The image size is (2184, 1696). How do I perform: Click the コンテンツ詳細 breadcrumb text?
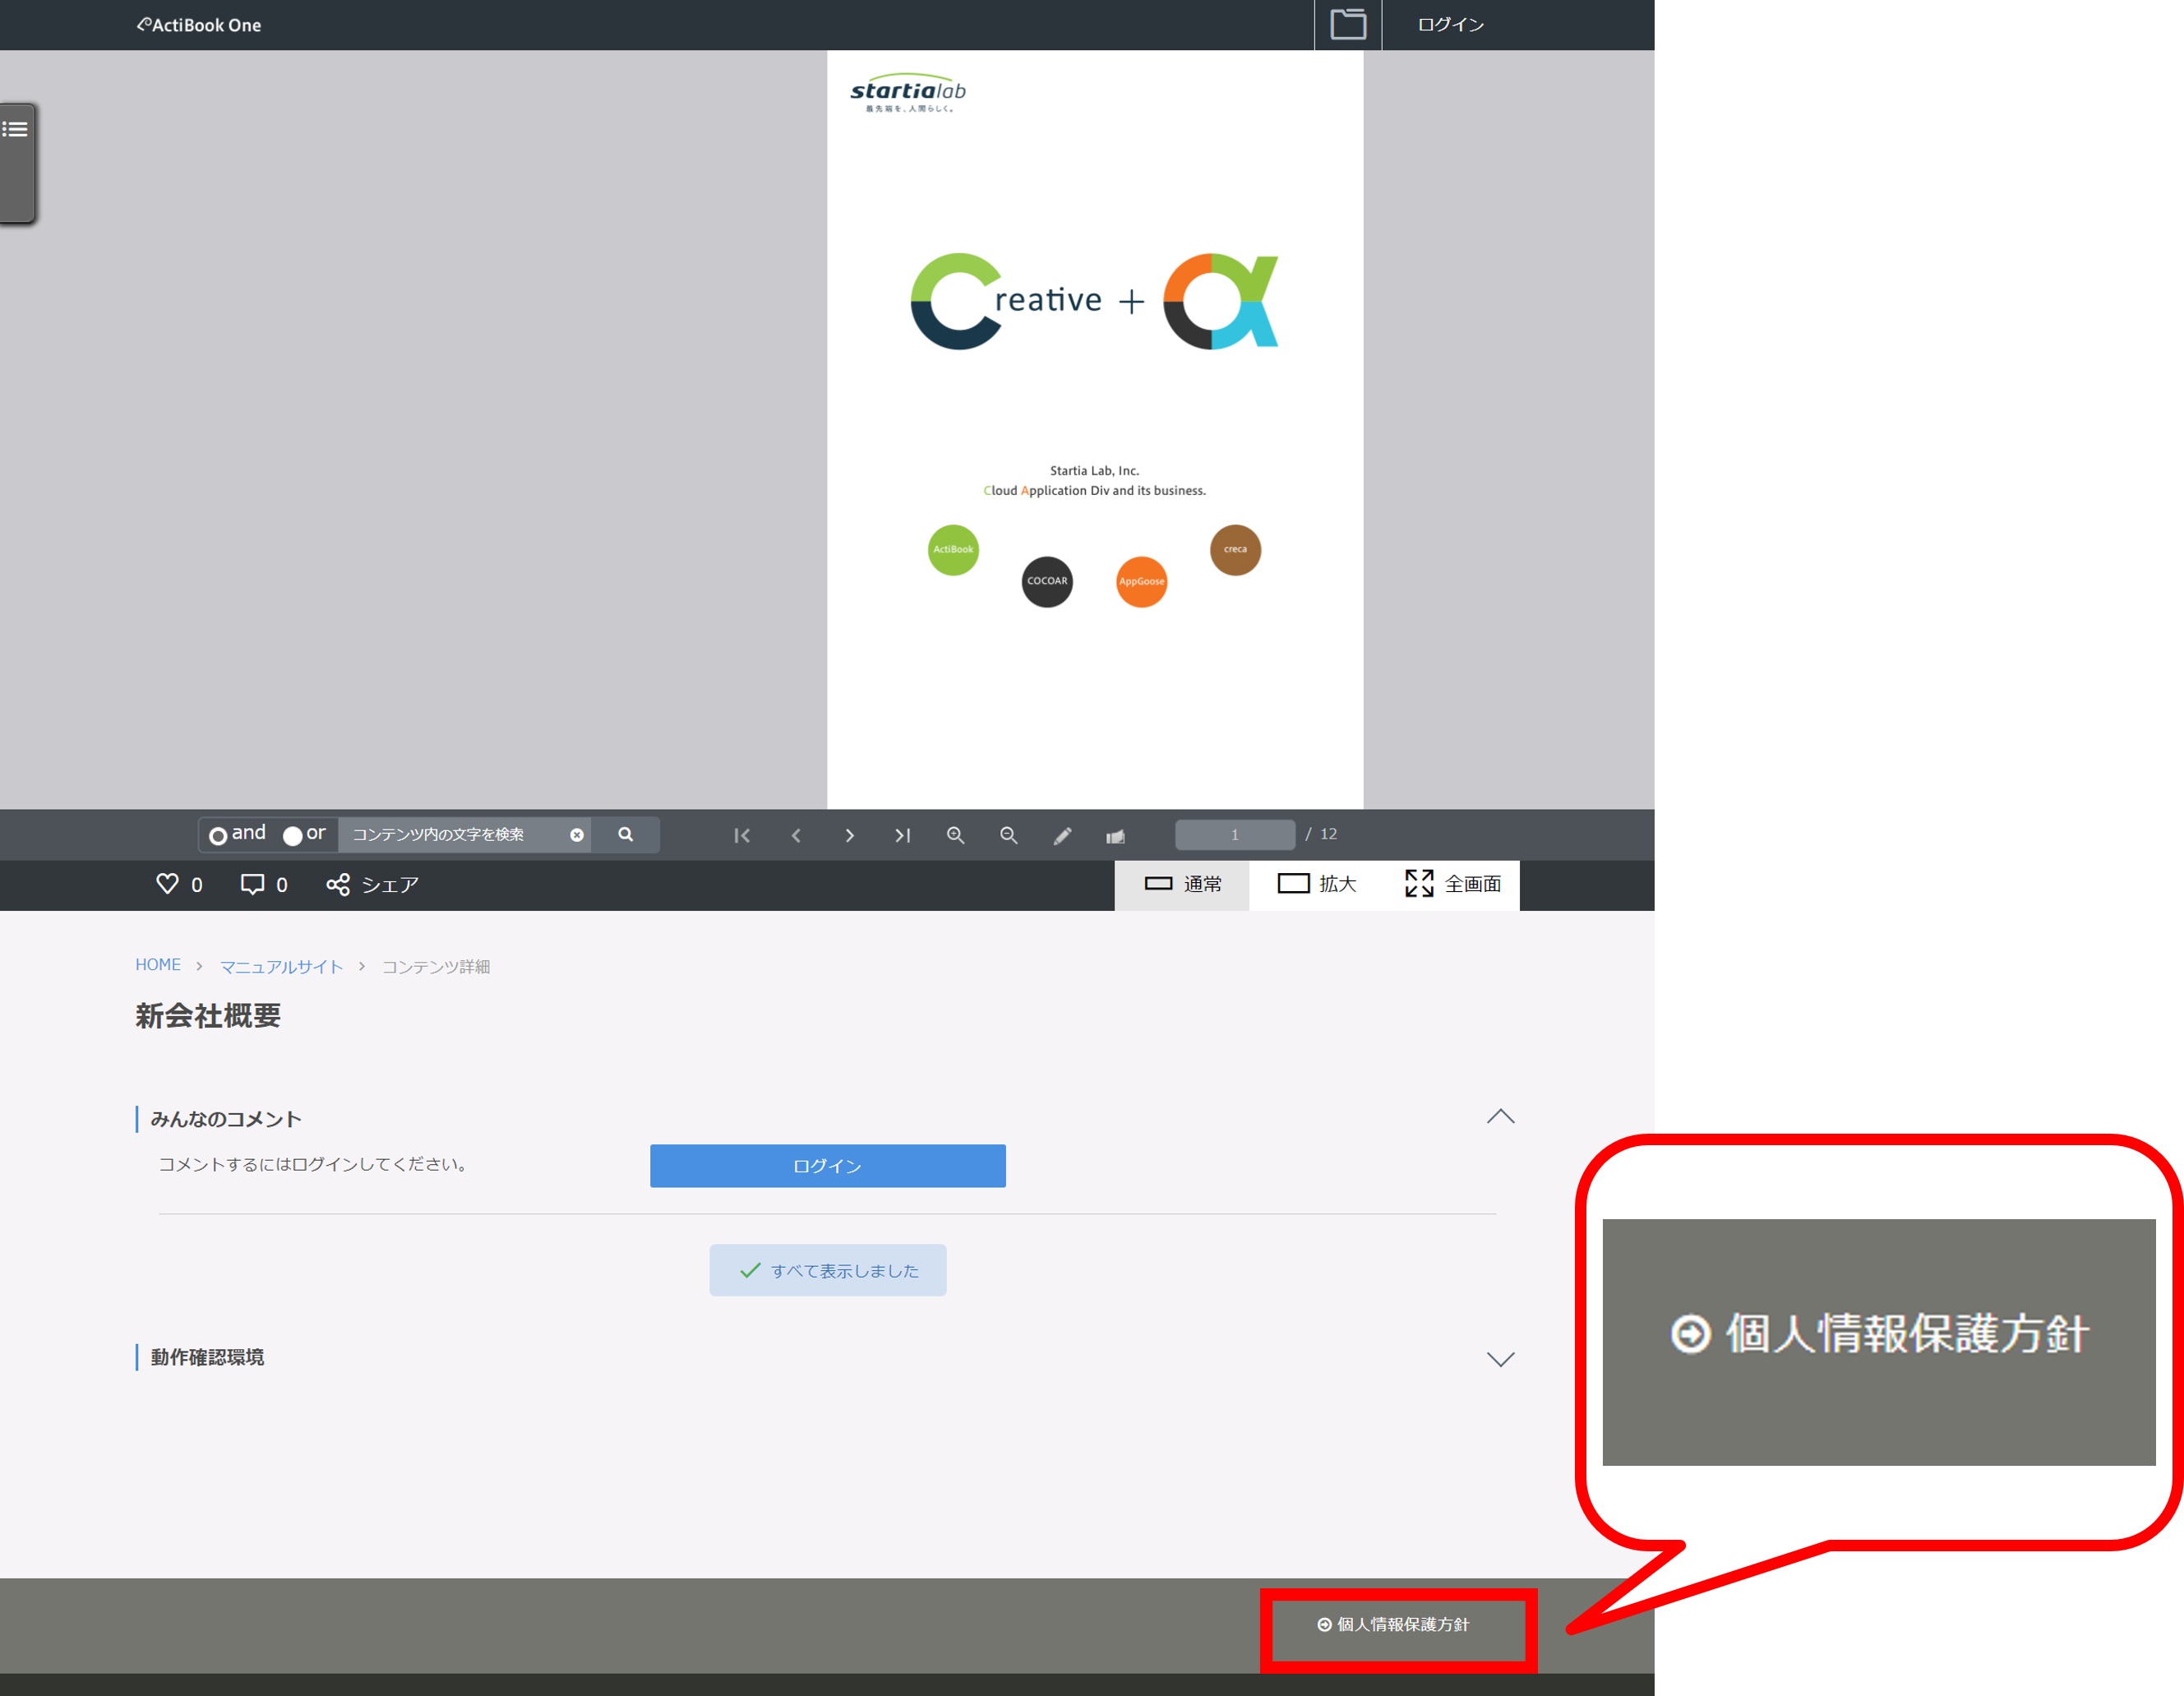click(436, 967)
